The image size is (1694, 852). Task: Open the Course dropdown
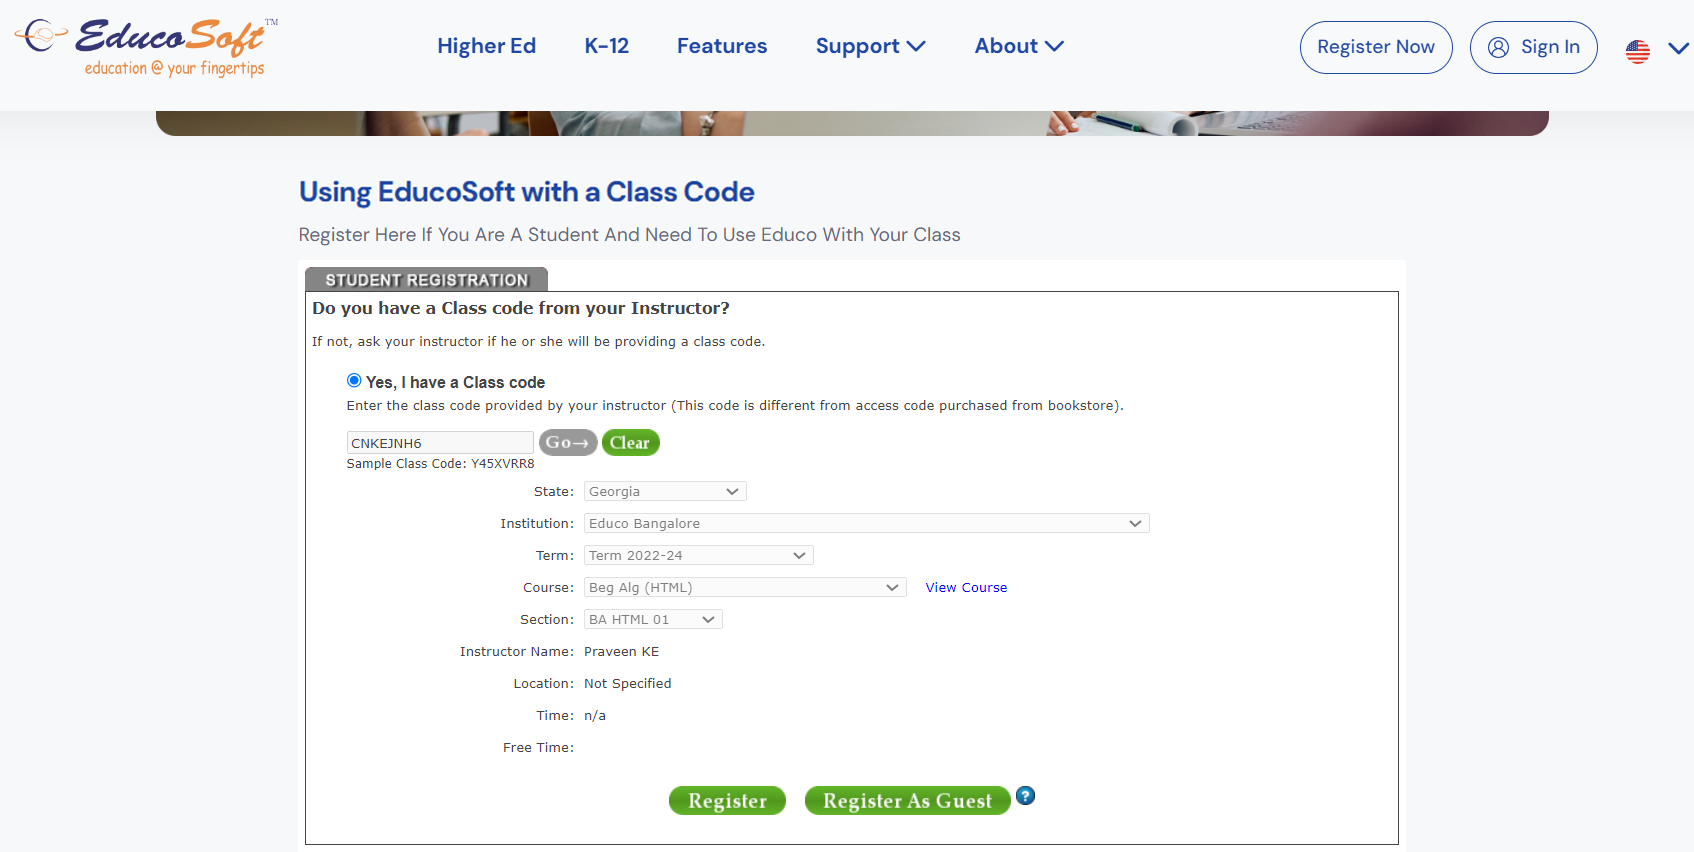745,587
